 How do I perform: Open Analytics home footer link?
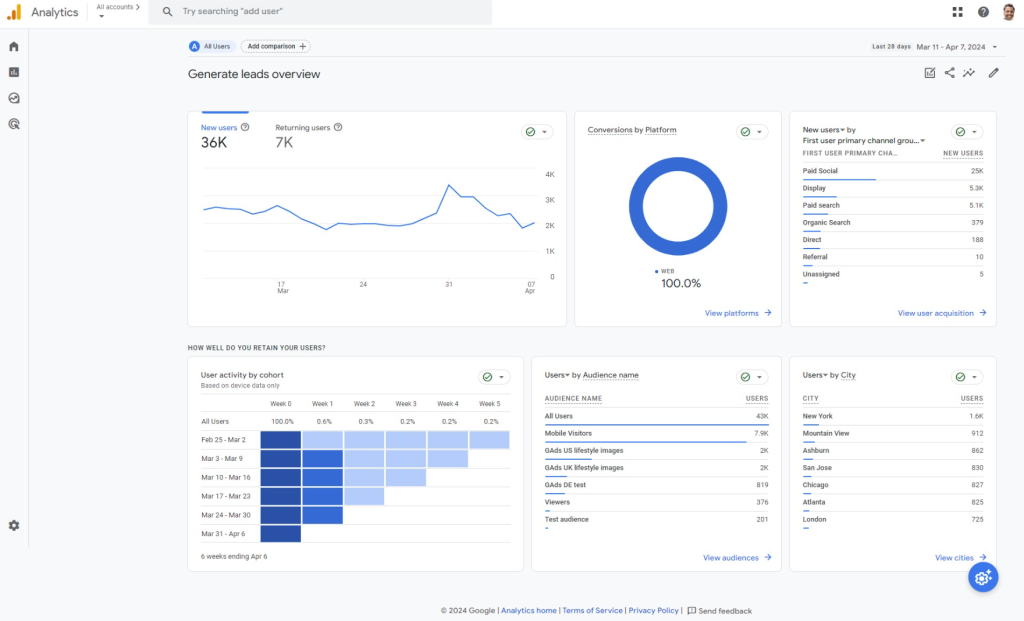tap(528, 611)
